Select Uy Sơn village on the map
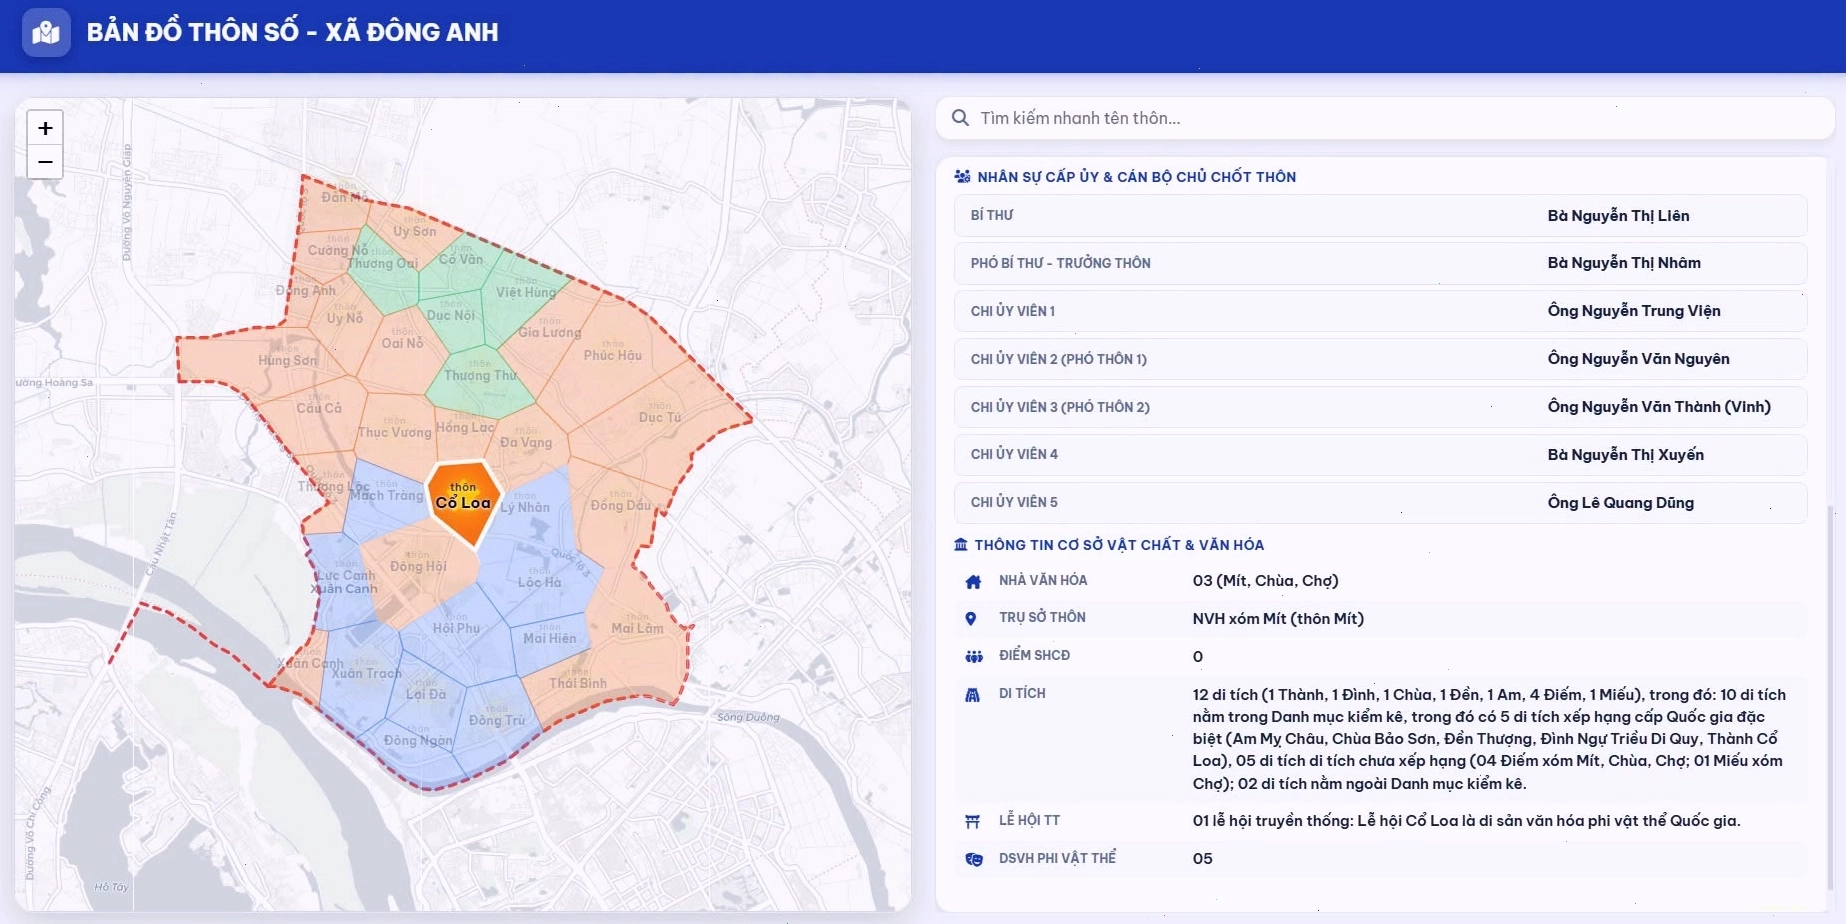 click(x=414, y=231)
